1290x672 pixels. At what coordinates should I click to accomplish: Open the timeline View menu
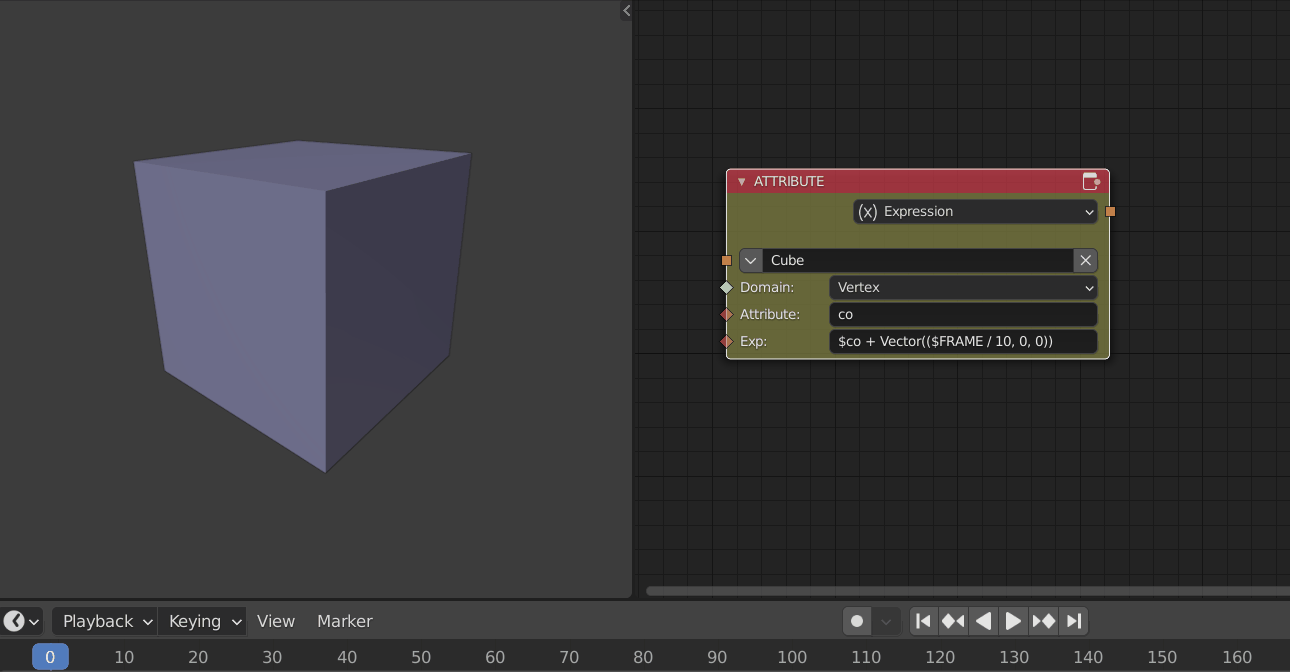coord(276,621)
